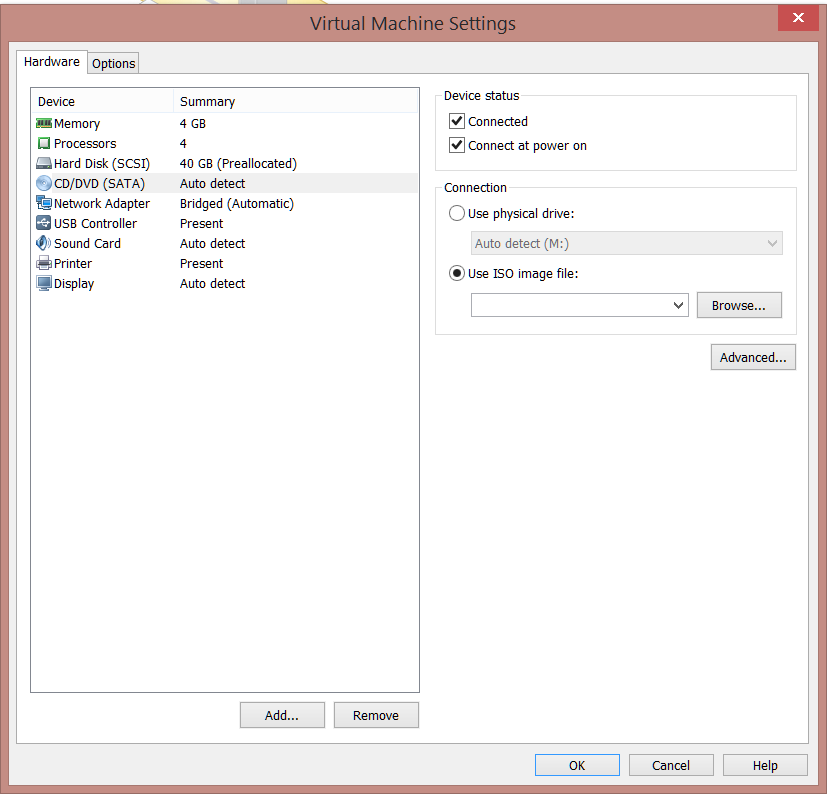The height and width of the screenshot is (794, 827).
Task: Click the Sound Card speaker icon
Action: click(44, 243)
